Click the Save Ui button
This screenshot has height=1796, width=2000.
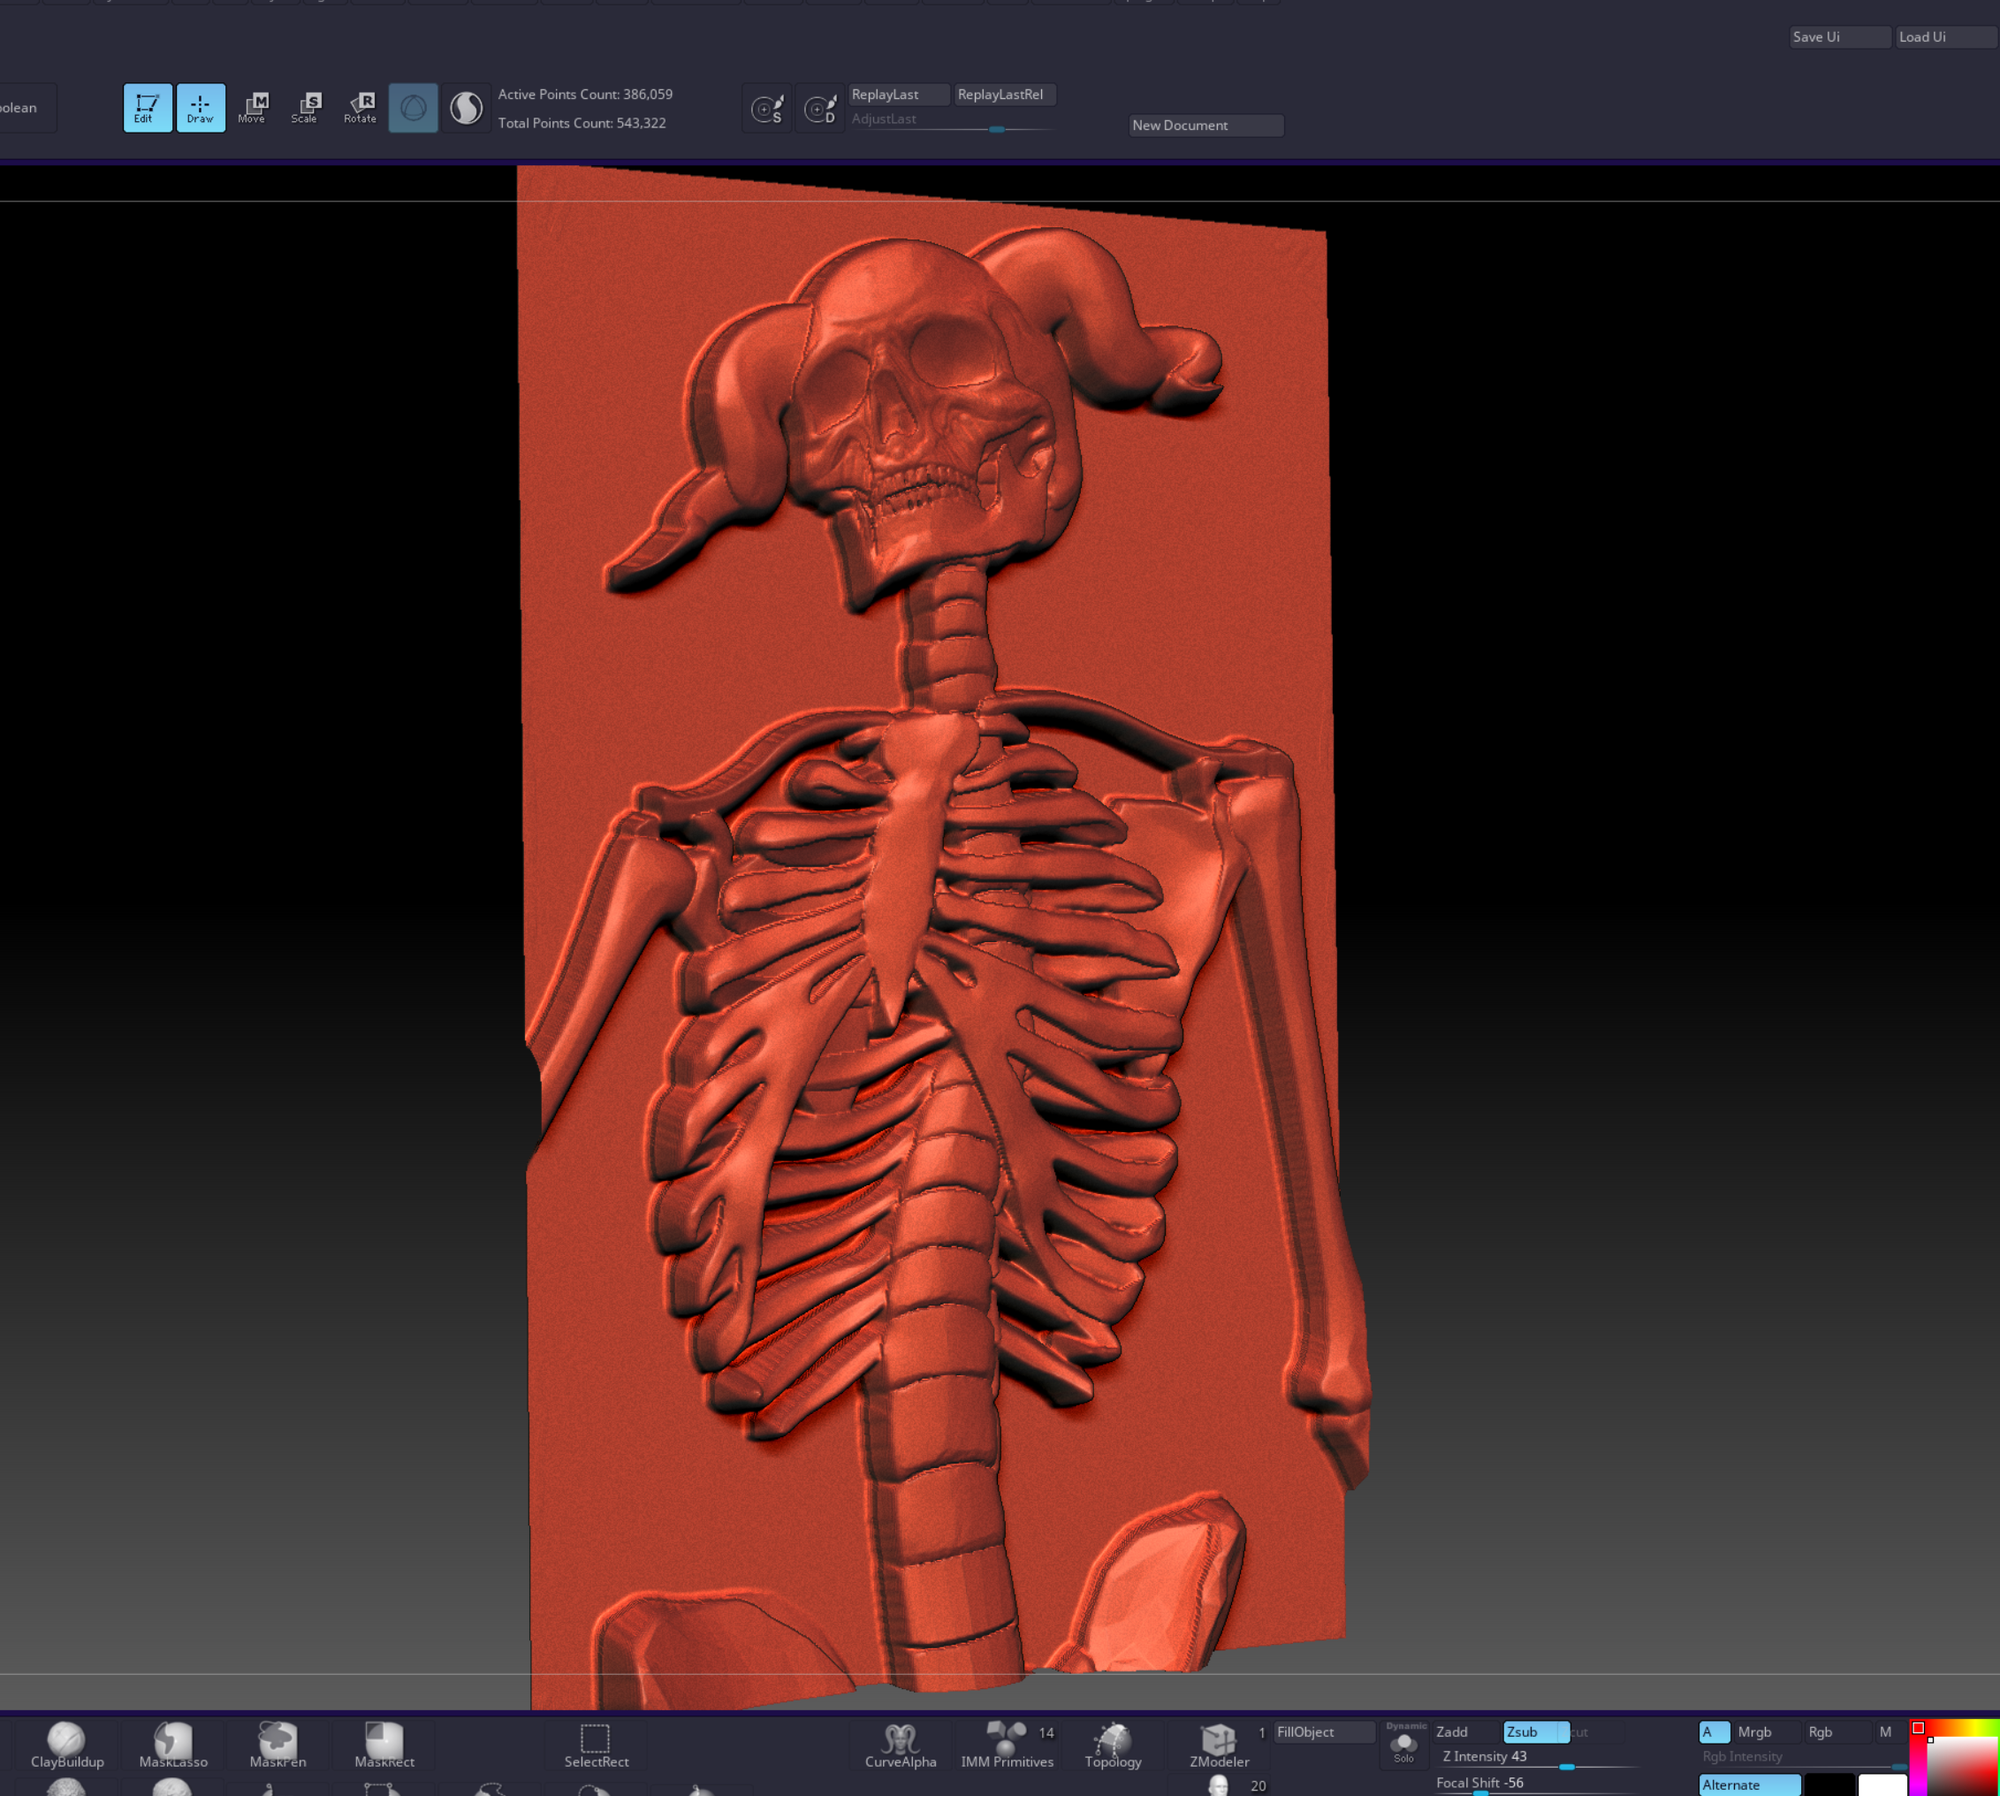tap(1838, 37)
